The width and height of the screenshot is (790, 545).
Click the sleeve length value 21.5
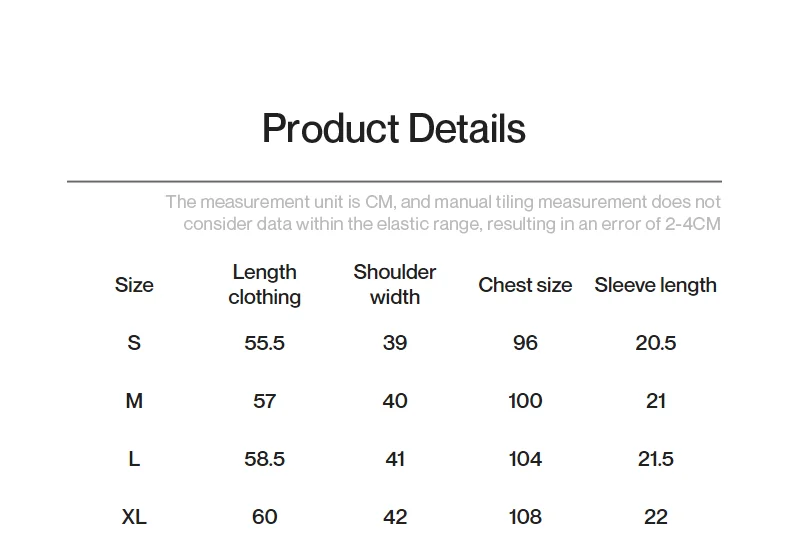(655, 459)
